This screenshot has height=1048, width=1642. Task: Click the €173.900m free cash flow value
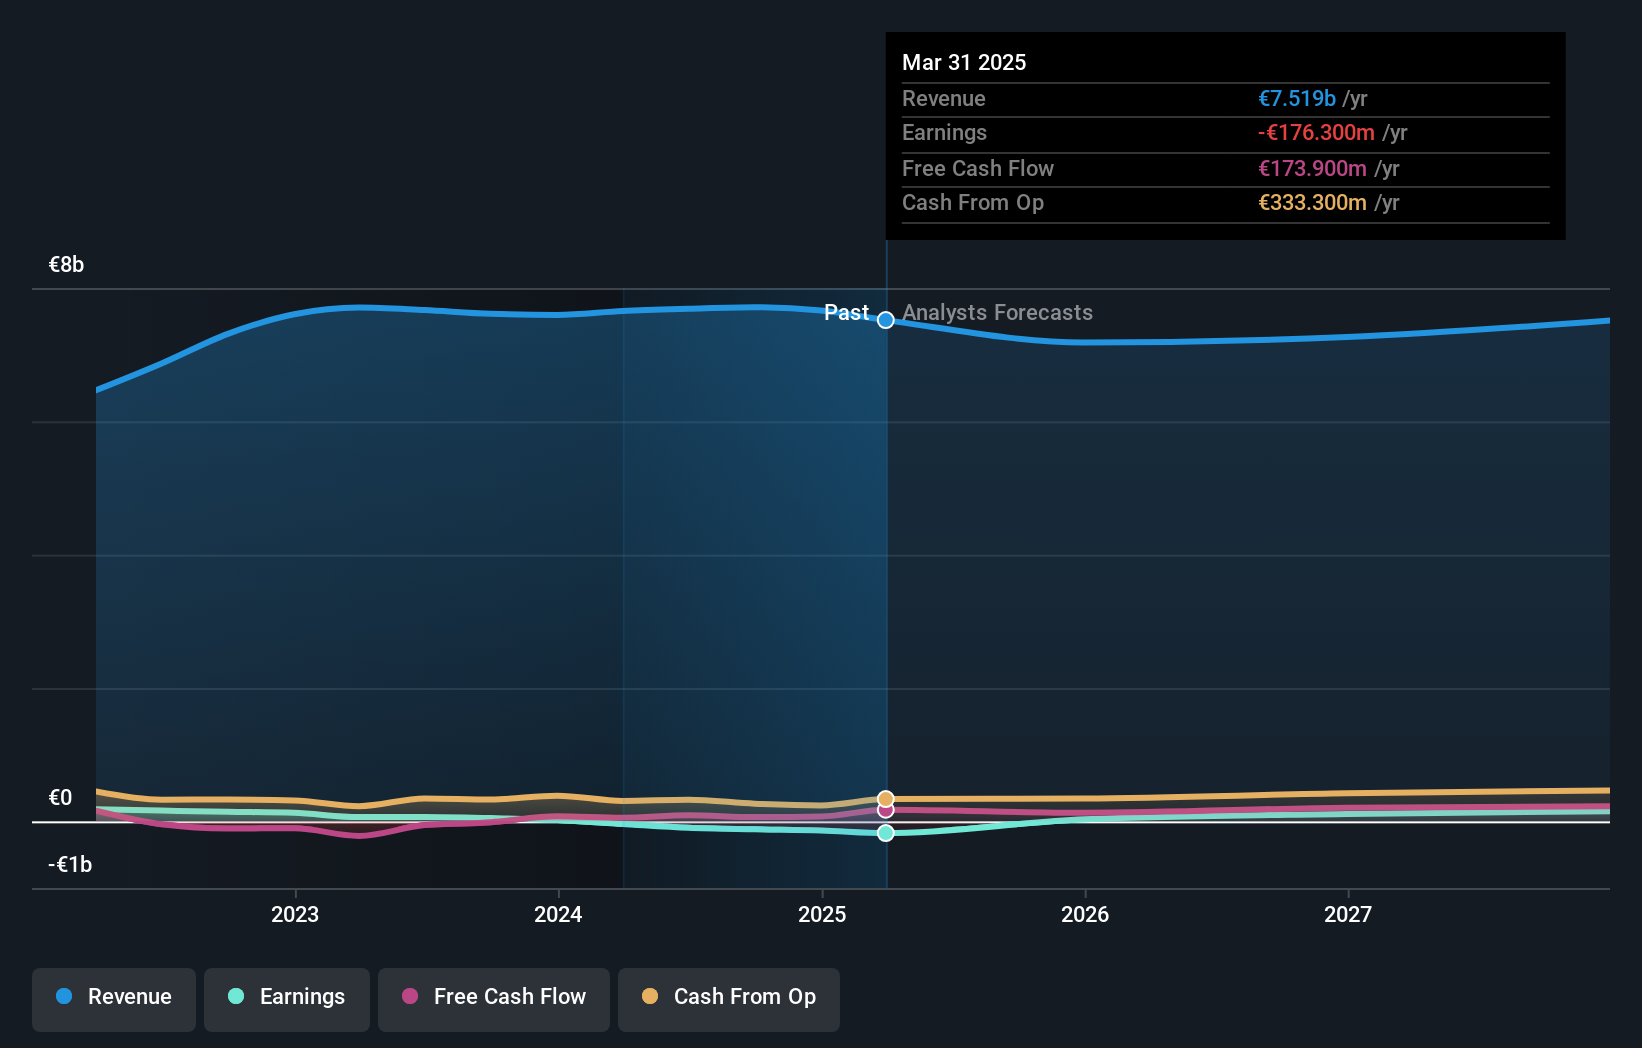[1312, 168]
